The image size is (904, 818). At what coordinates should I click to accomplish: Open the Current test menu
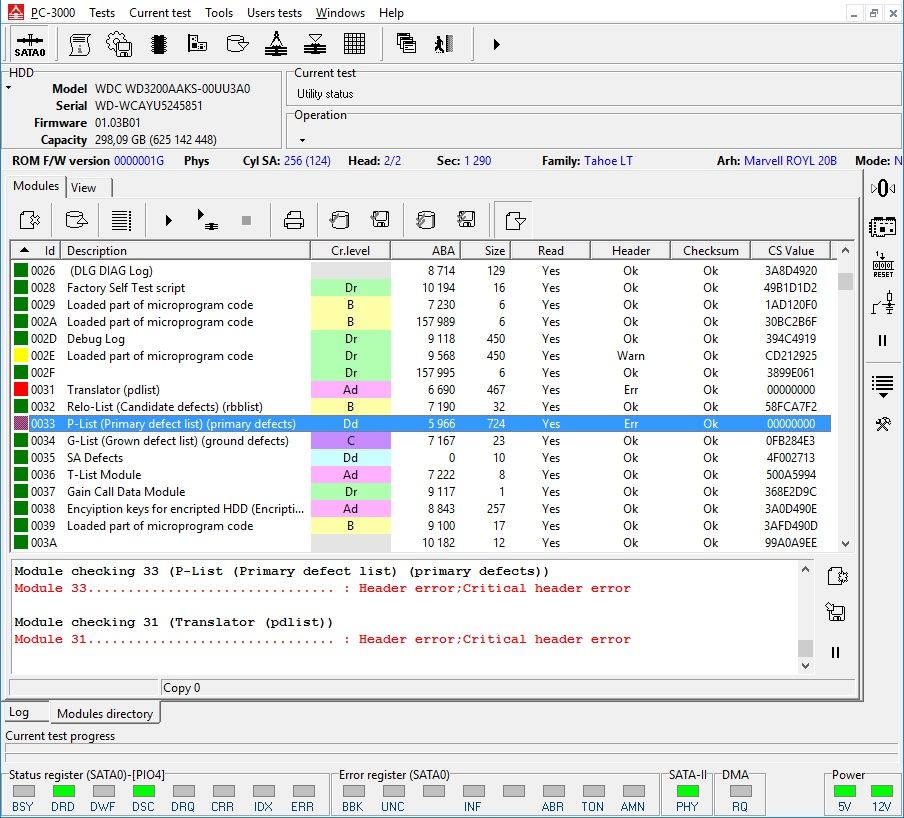[x=160, y=13]
